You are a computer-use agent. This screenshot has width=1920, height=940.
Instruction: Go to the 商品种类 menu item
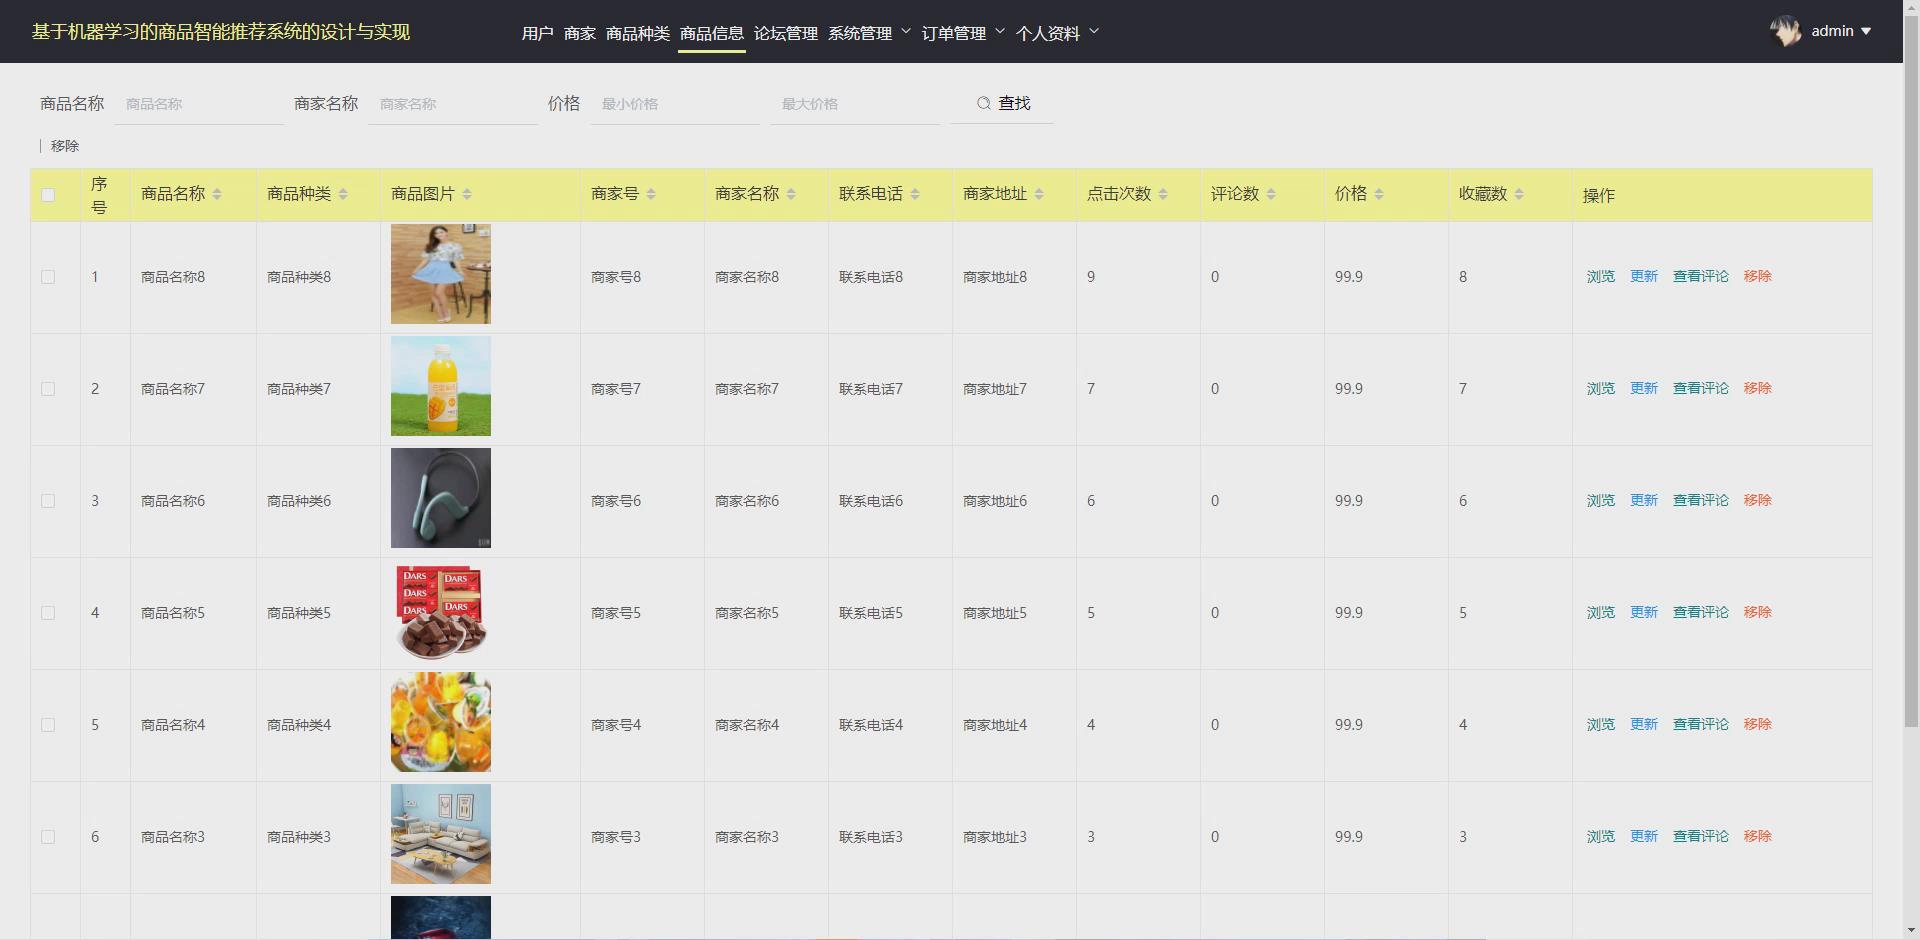(638, 33)
